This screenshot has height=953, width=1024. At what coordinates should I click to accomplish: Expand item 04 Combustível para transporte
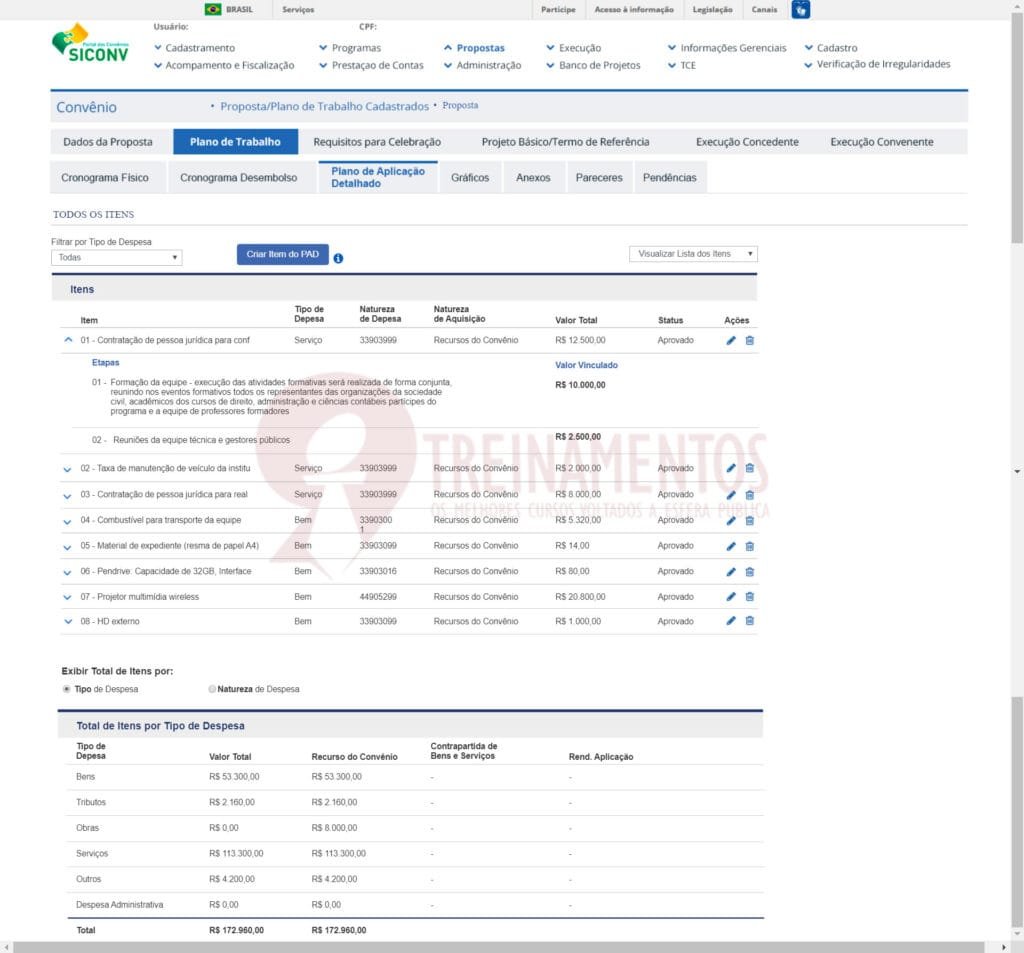click(68, 520)
